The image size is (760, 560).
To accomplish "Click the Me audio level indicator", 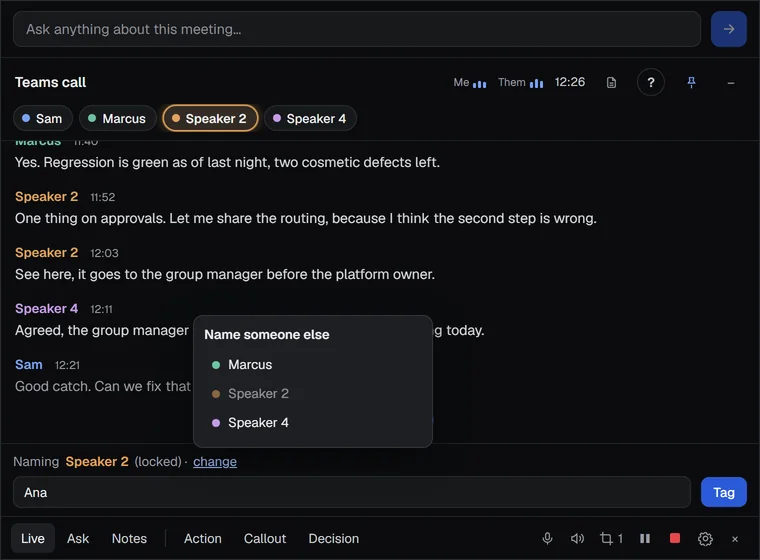I will click(x=470, y=83).
